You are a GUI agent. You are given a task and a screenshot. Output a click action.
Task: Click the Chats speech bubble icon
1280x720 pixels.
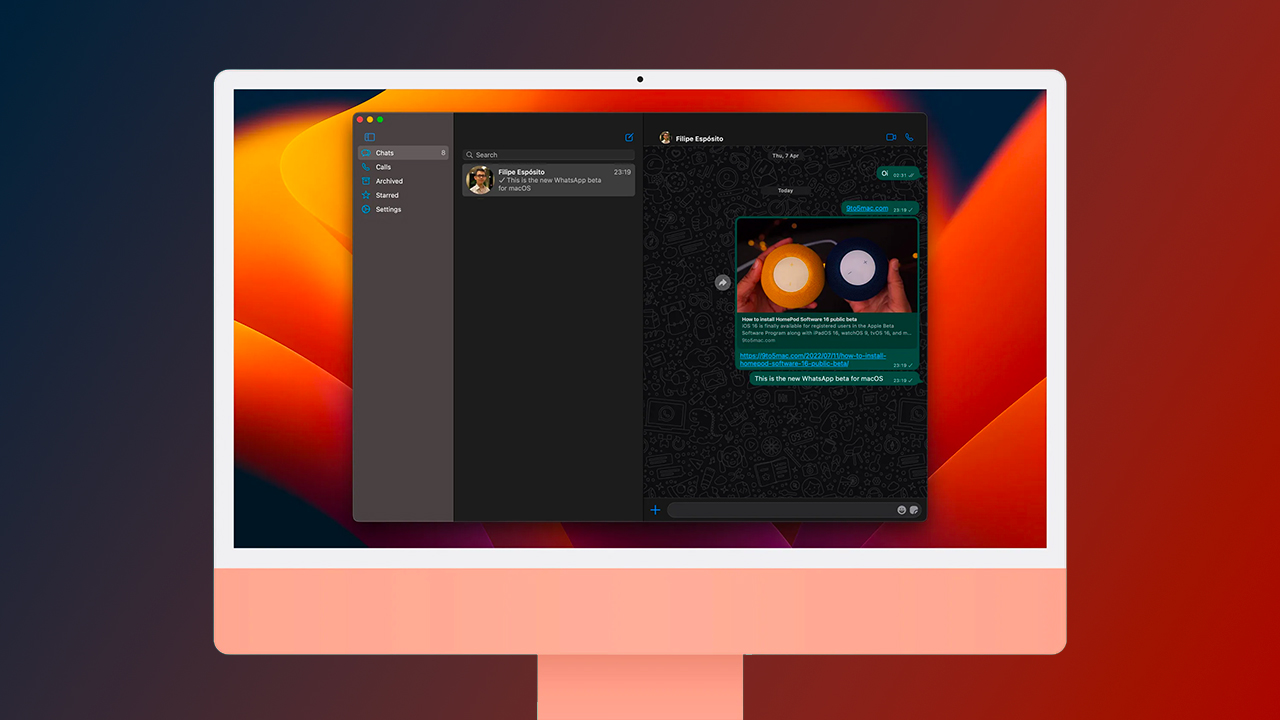click(x=366, y=153)
